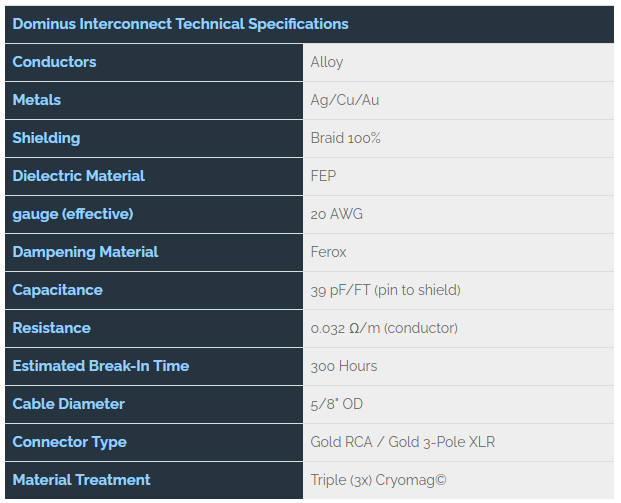621x503 pixels.
Task: Select the Metals row label
Action: (154, 100)
